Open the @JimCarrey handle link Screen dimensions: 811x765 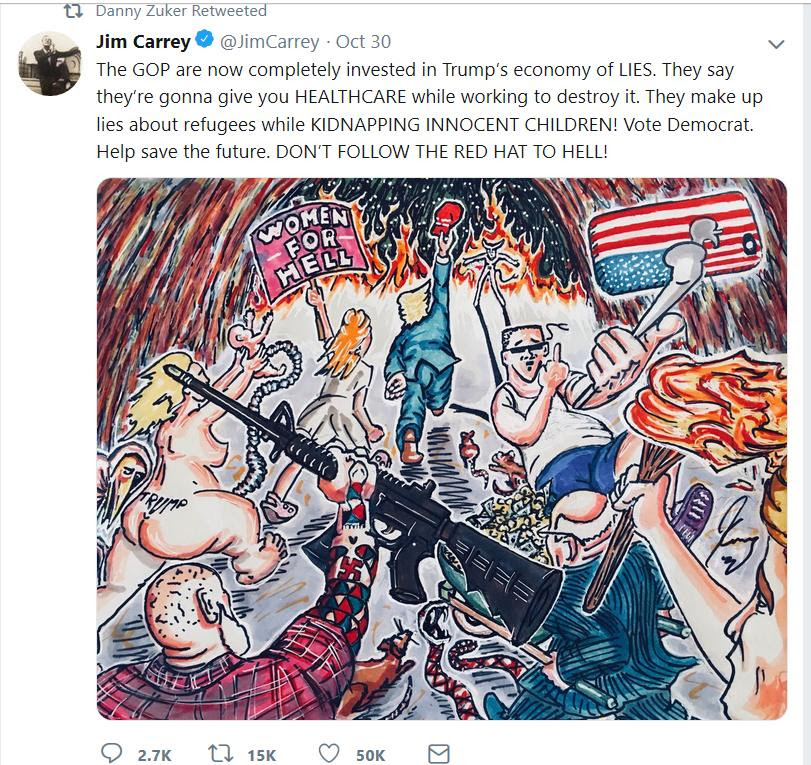(269, 41)
